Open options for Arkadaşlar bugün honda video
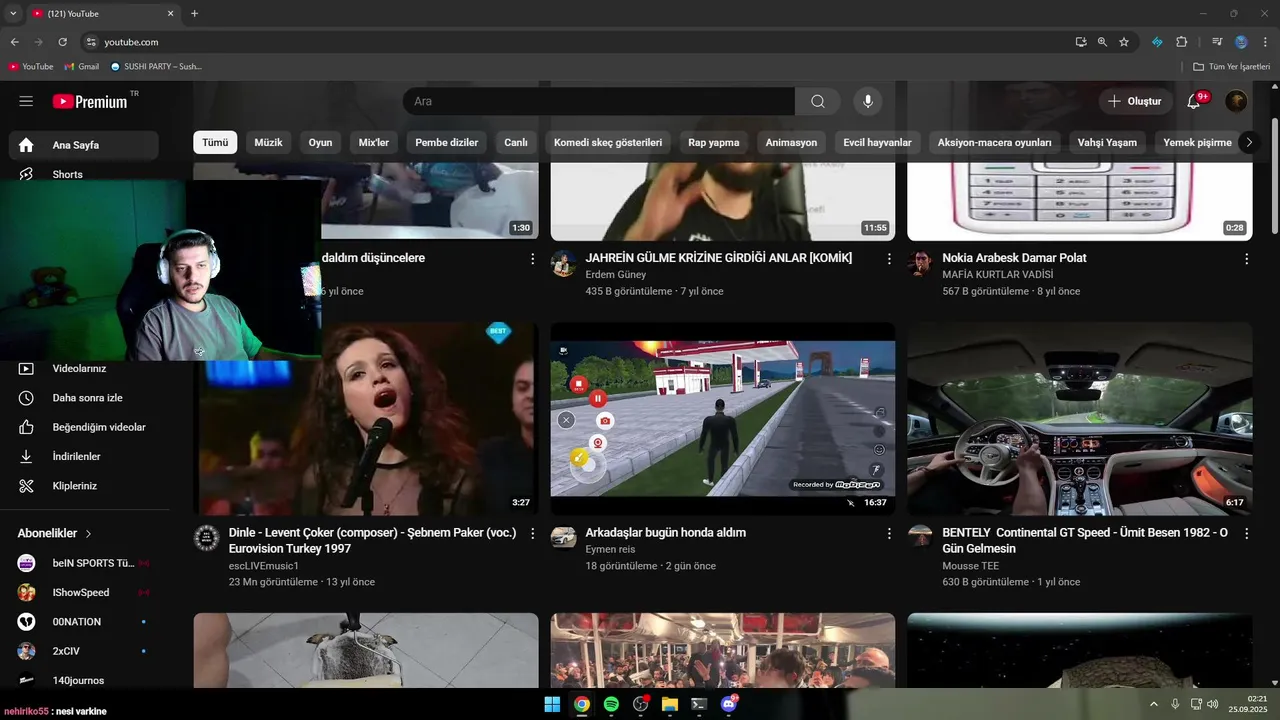 (889, 534)
